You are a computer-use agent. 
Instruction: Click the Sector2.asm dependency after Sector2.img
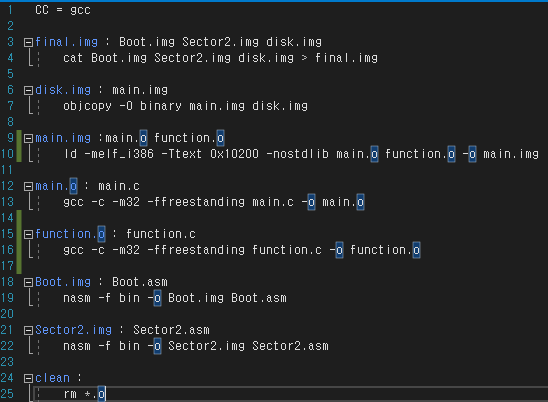[x=171, y=330]
